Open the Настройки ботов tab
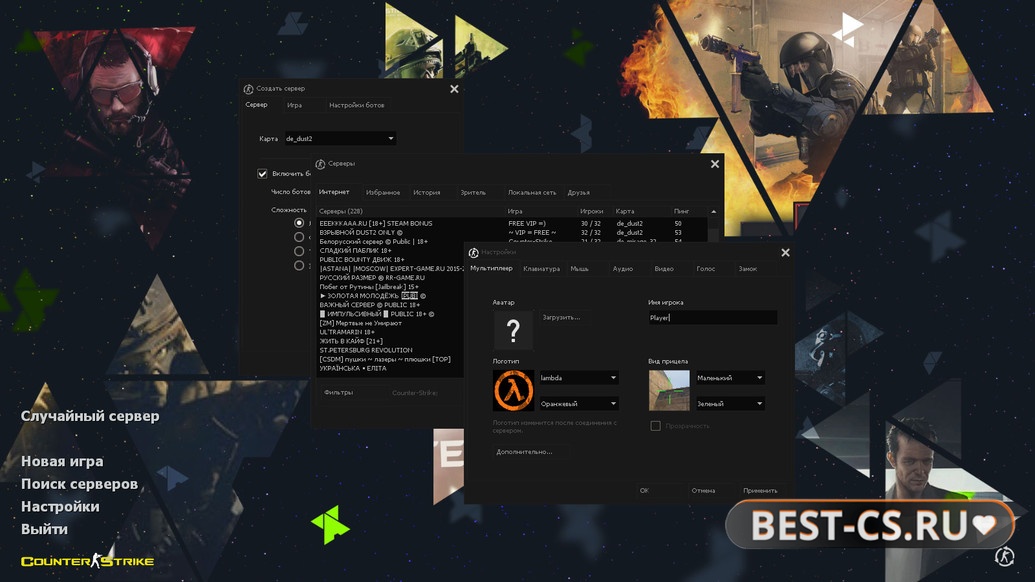Image resolution: width=1035 pixels, height=582 pixels. point(356,105)
